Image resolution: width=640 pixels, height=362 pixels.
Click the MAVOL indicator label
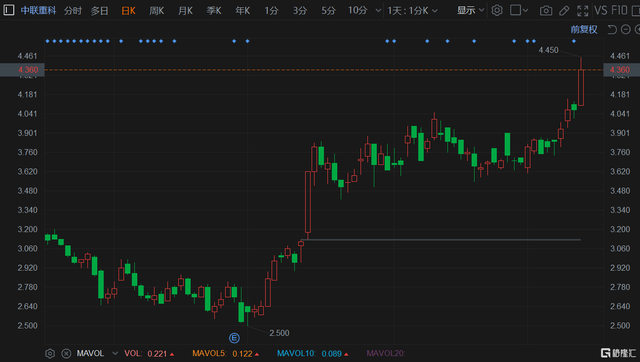91,353
